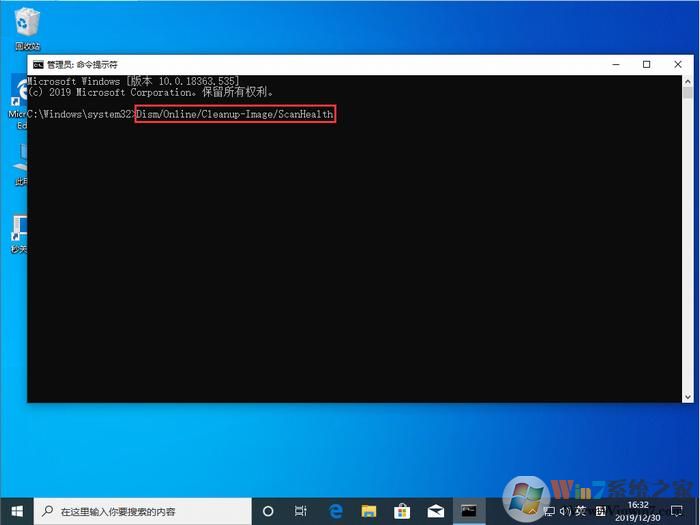Open Microsoft Store from the taskbar
The width and height of the screenshot is (700, 525).
tap(401, 510)
